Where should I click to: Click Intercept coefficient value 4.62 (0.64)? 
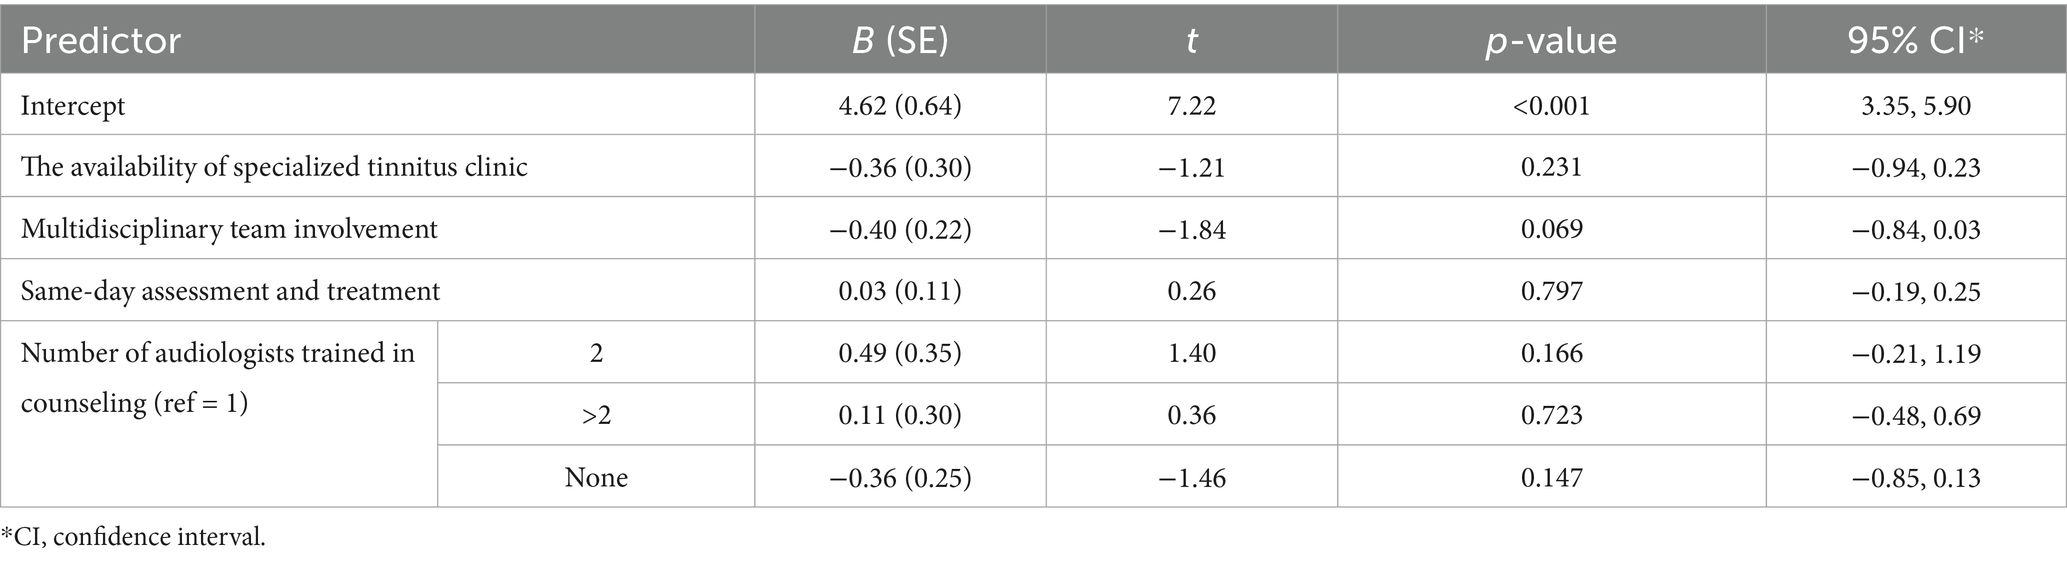(899, 105)
